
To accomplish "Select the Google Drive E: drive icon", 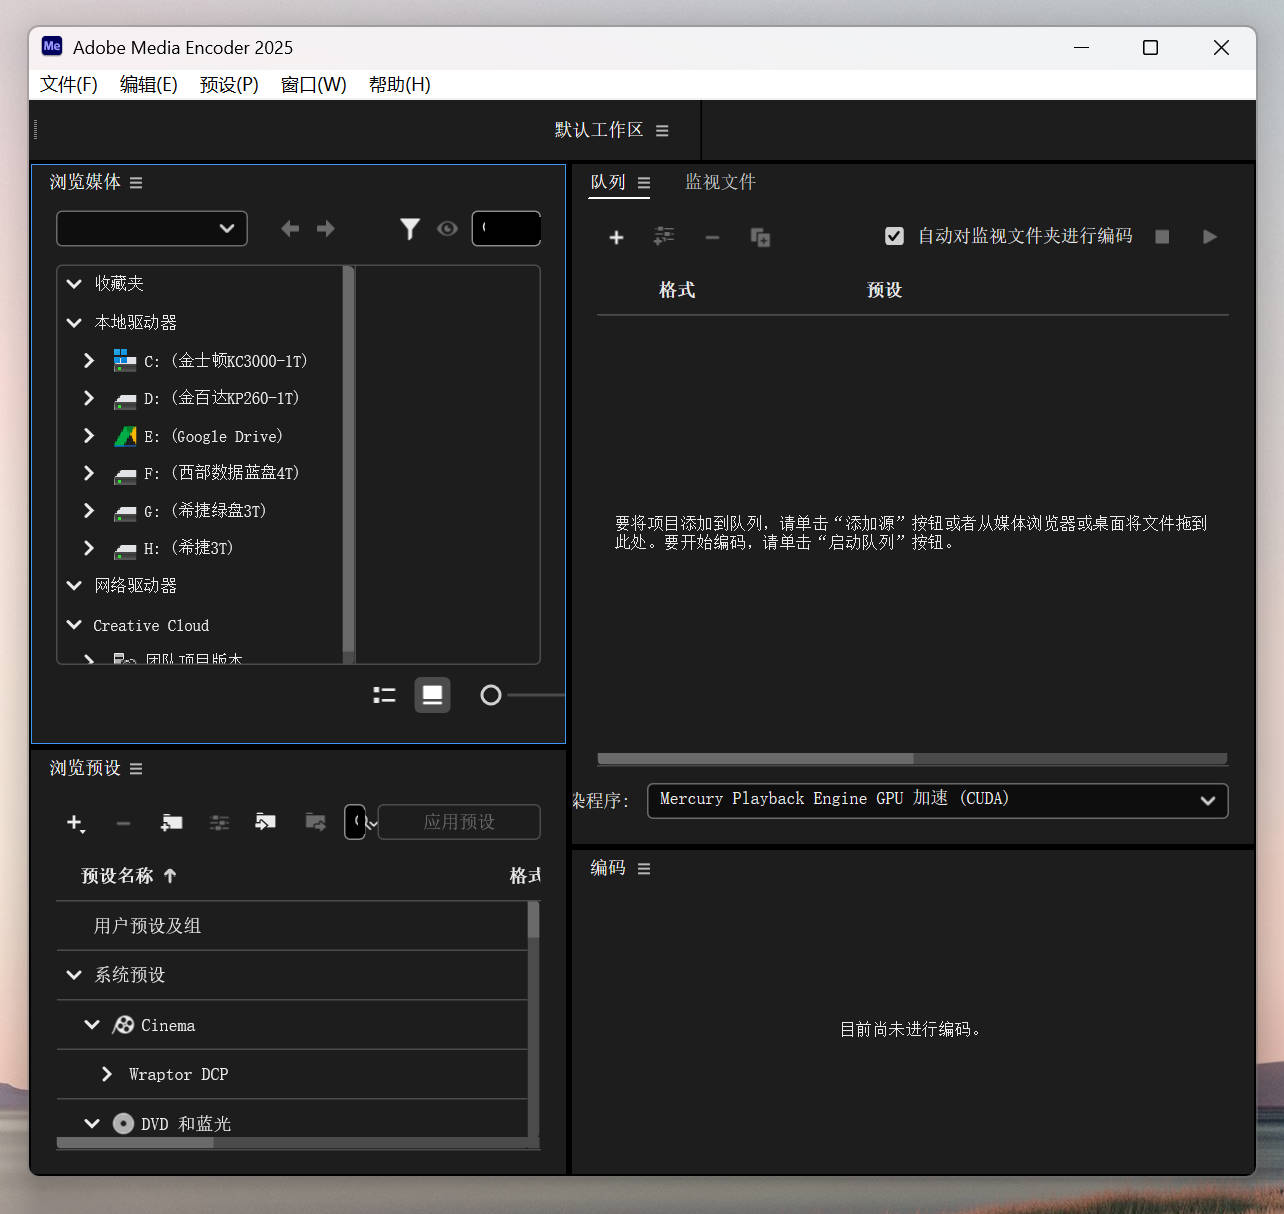I will pyautogui.click(x=125, y=436).
